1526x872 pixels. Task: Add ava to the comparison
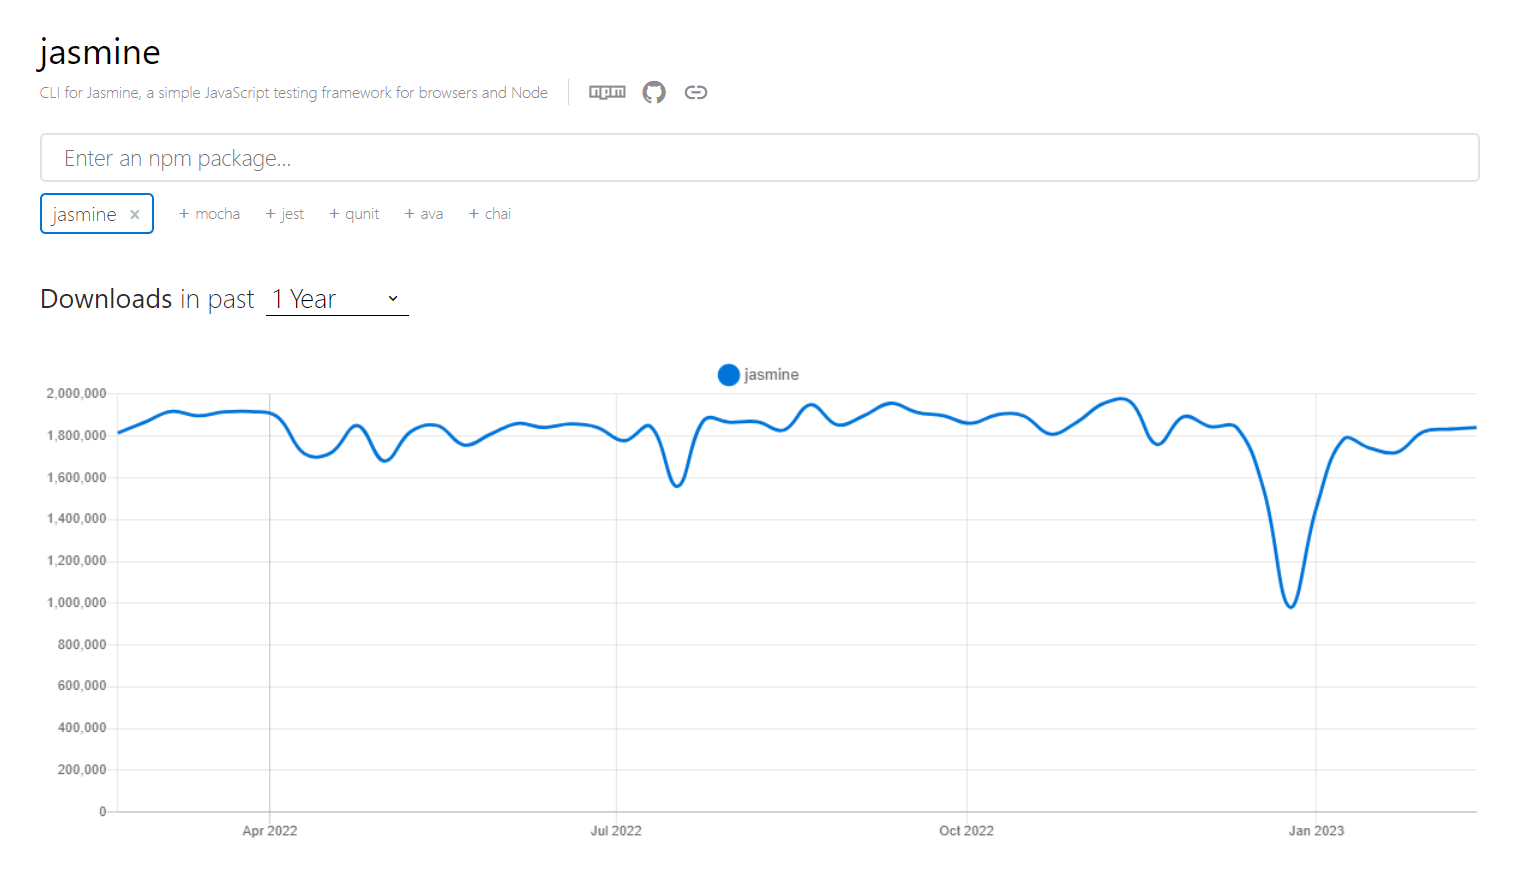(x=424, y=214)
